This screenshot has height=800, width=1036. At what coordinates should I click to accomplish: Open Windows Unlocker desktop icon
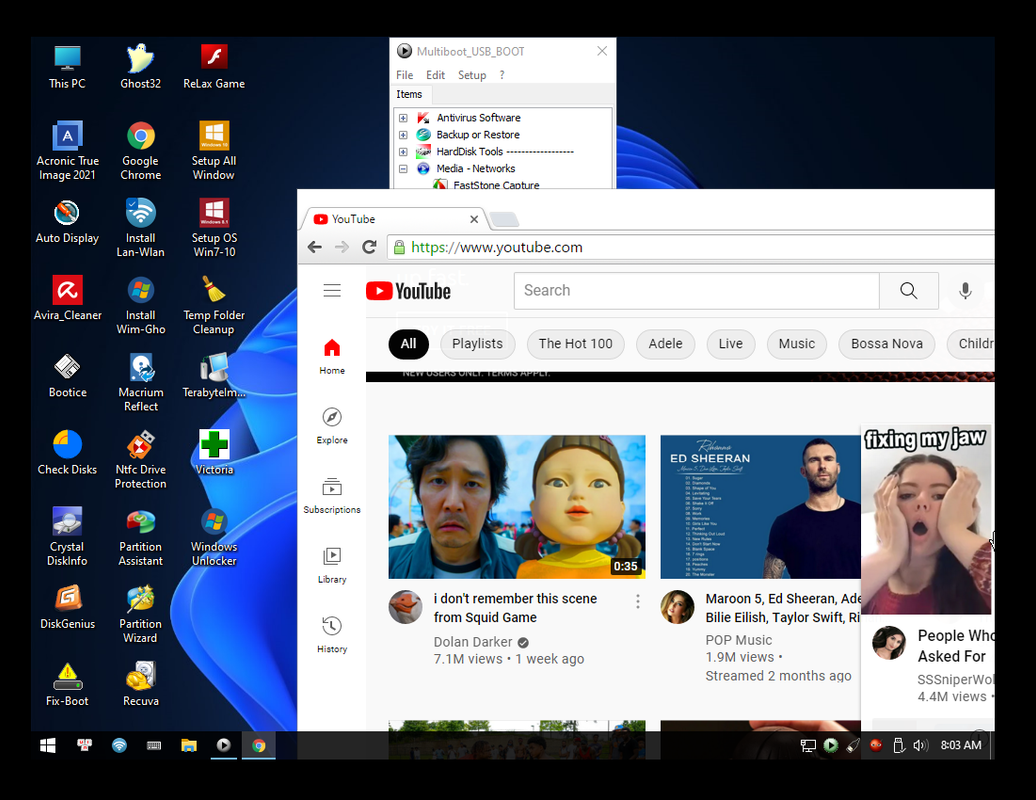coord(214,537)
